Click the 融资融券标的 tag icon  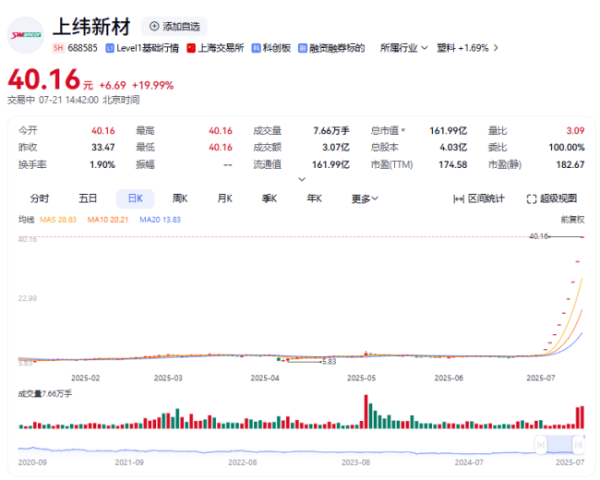302,48
